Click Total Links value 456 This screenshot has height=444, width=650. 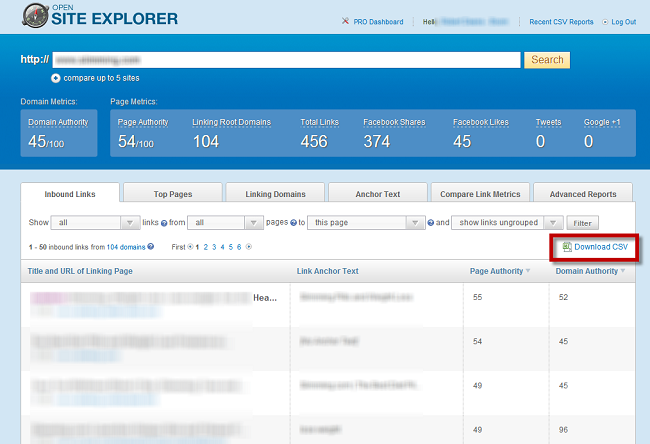pyautogui.click(x=314, y=142)
